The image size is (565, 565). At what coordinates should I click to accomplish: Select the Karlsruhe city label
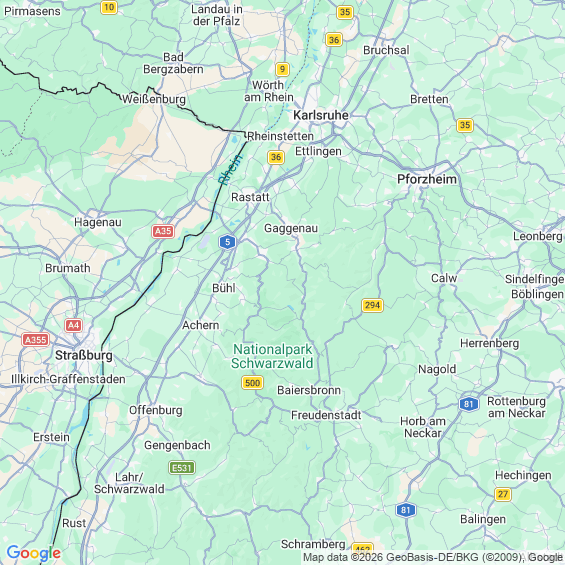point(321,115)
